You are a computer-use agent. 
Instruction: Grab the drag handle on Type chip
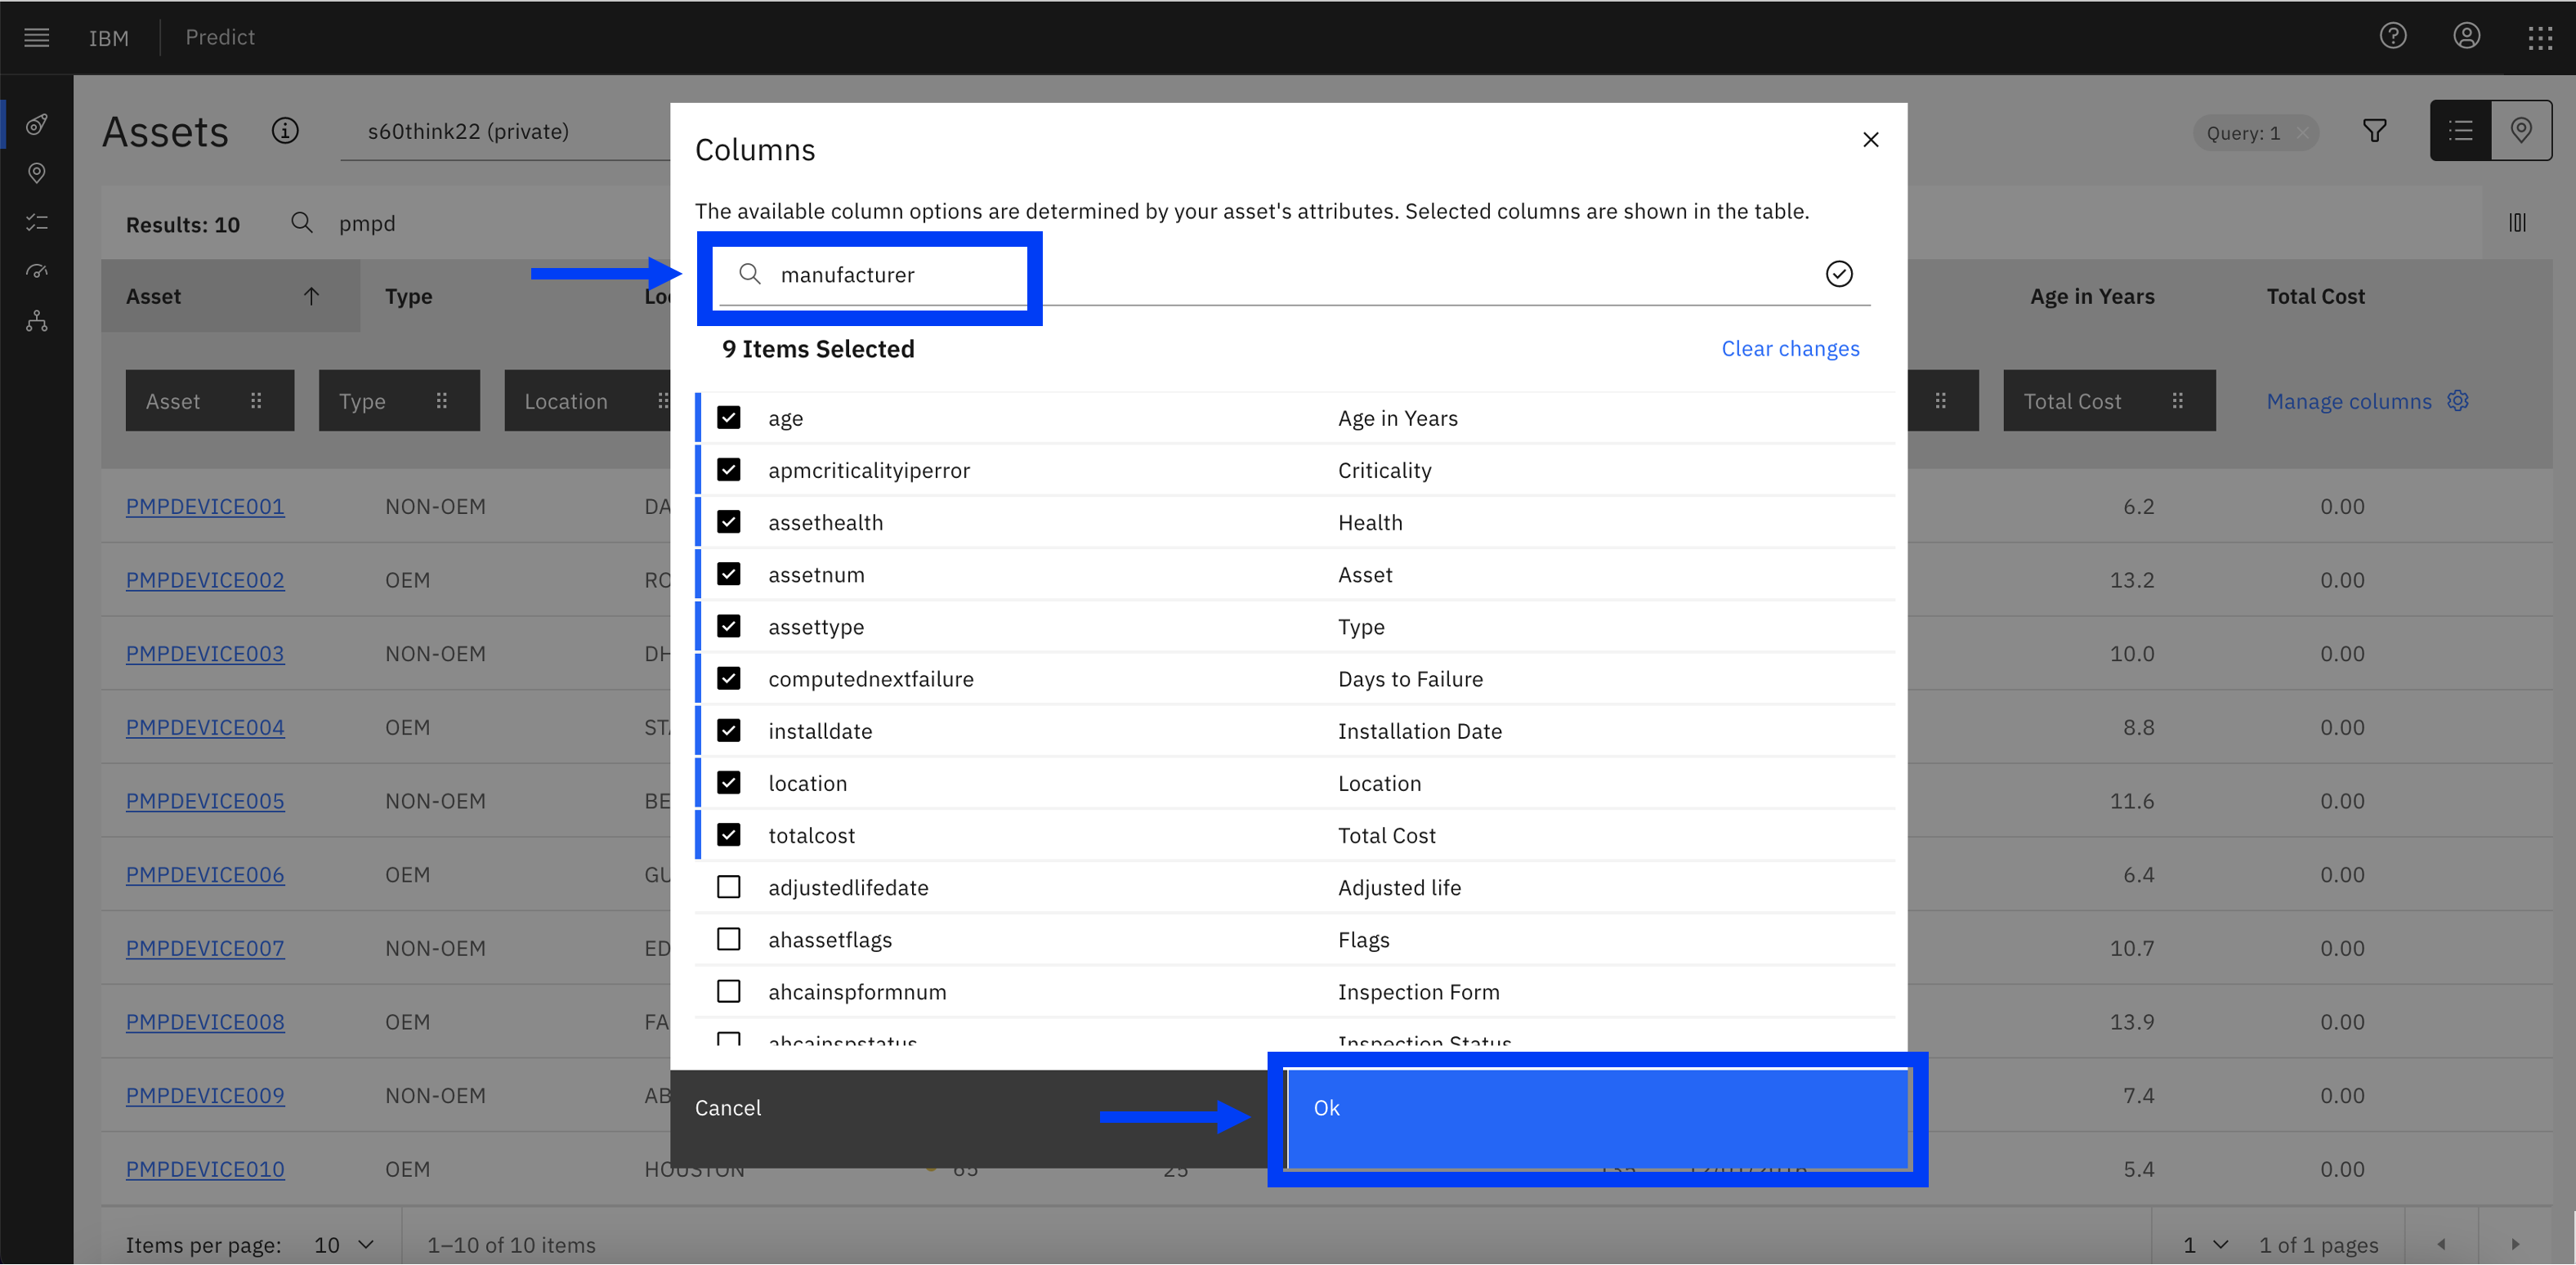tap(441, 400)
